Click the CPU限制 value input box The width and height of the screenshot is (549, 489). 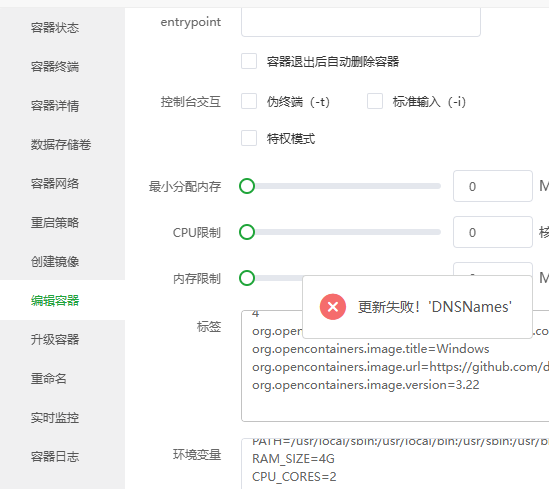(493, 232)
